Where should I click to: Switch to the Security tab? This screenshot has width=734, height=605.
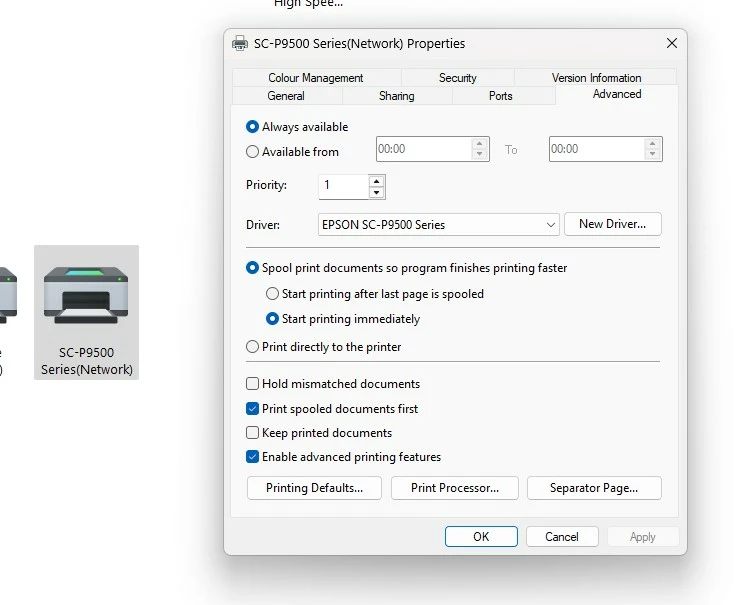(x=457, y=77)
